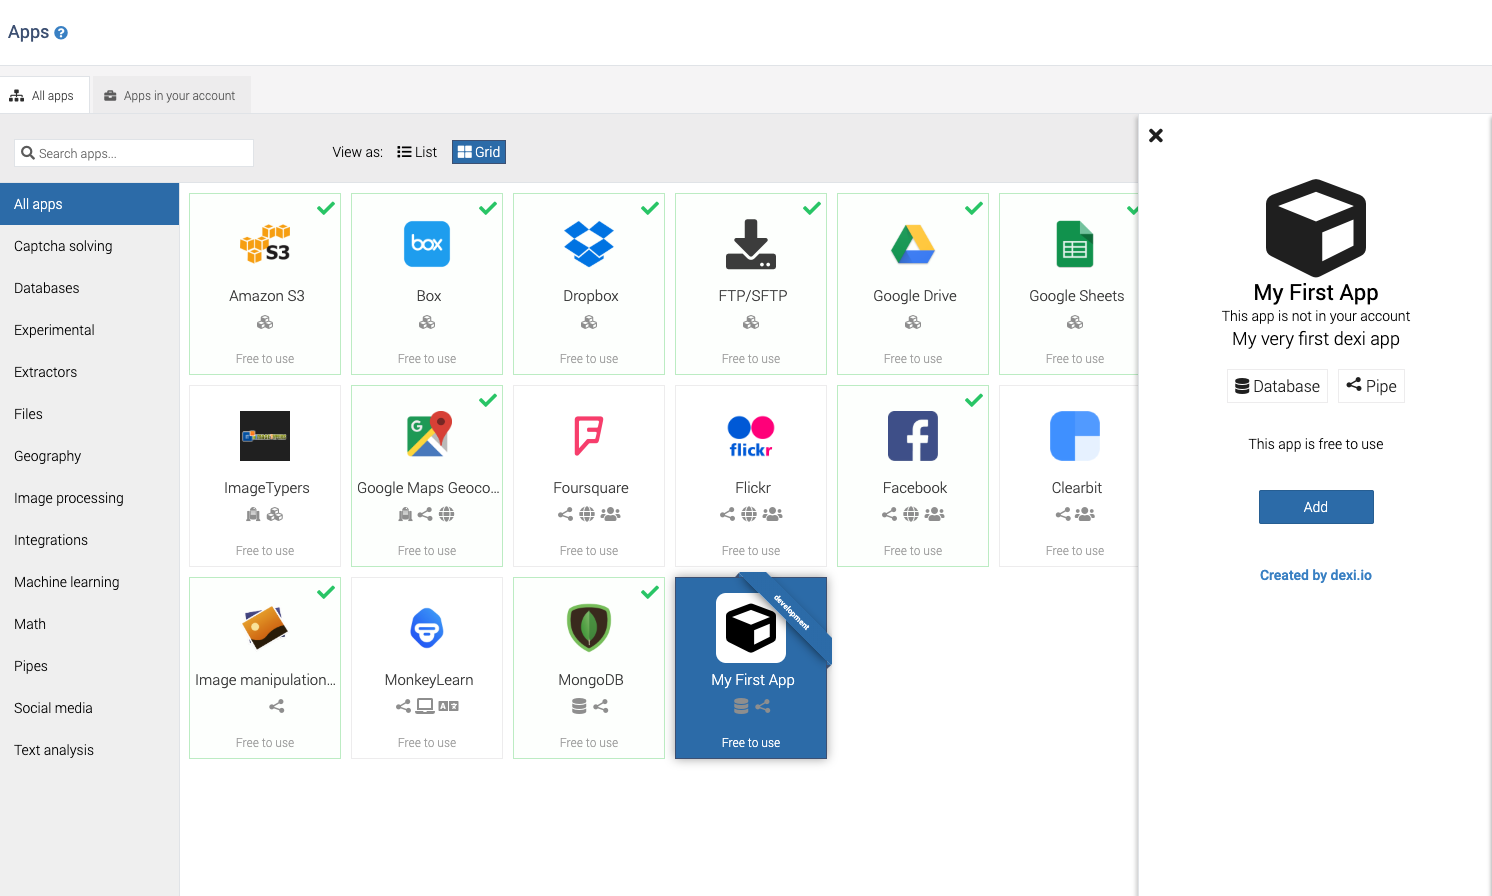This screenshot has height=896, width=1492.
Task: Choose the FTP/SFTP download icon
Action: click(x=751, y=244)
